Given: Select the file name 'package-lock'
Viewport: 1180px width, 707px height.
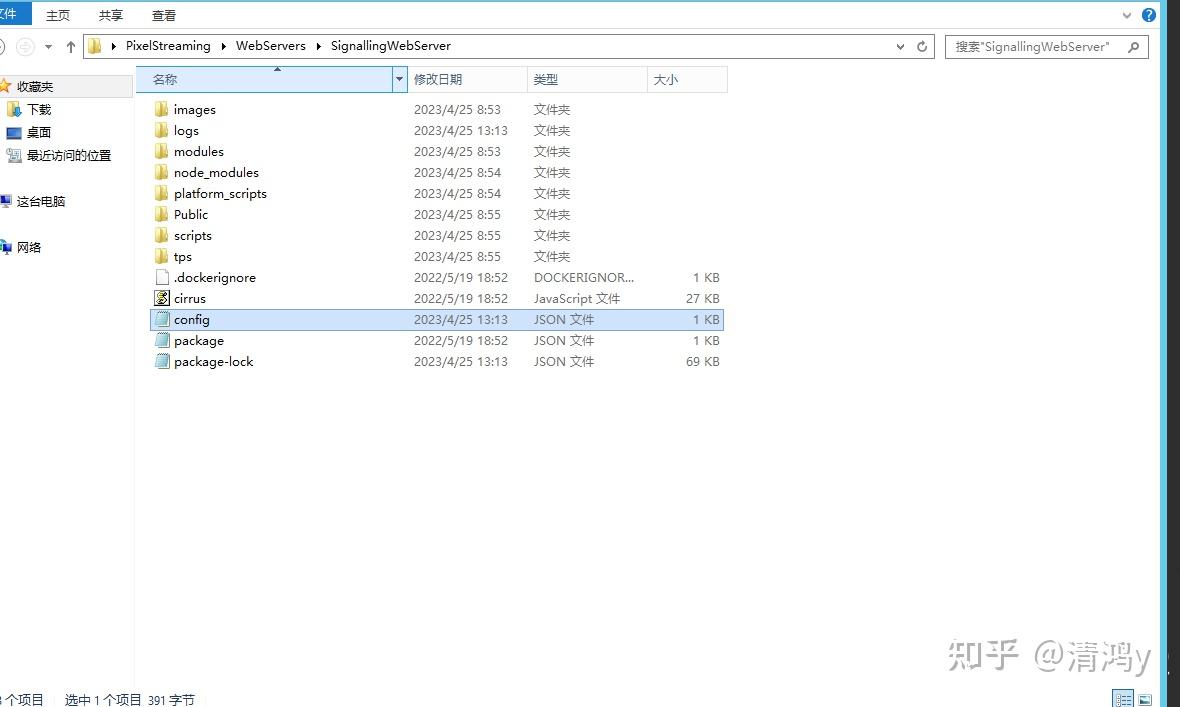Looking at the screenshot, I should tap(214, 362).
